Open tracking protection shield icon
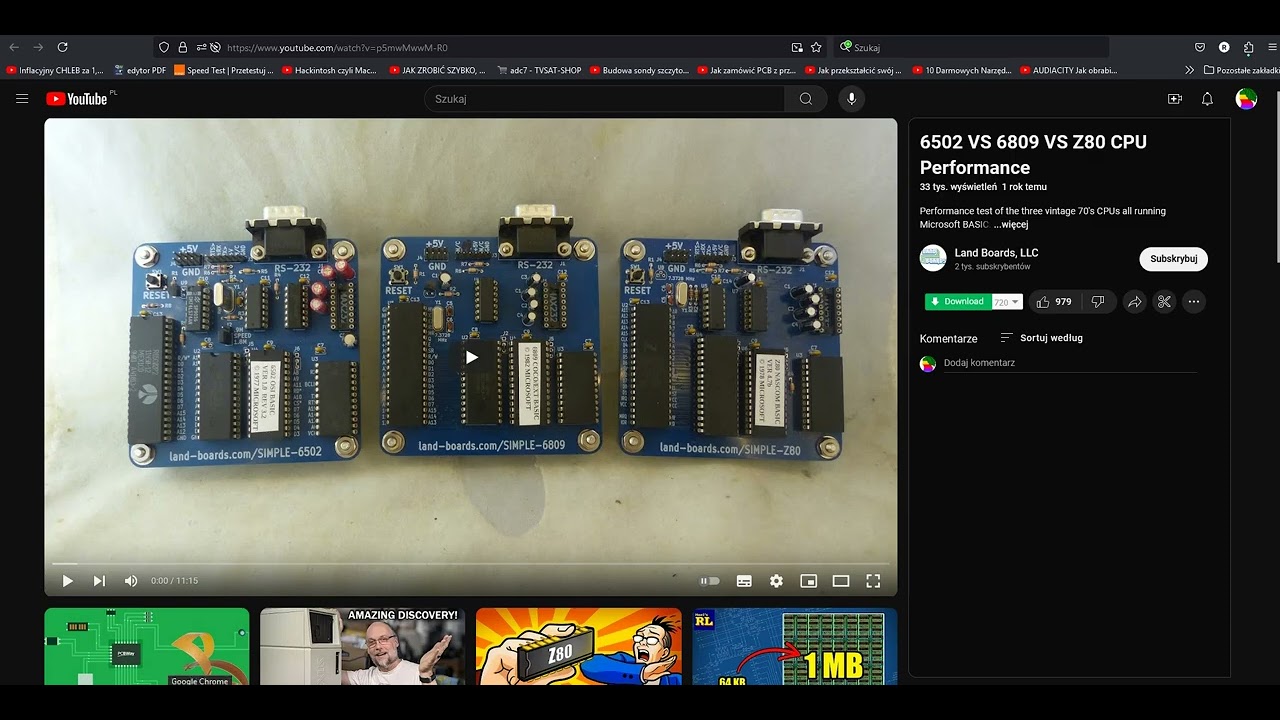Viewport: 1280px width, 720px height. [x=165, y=47]
